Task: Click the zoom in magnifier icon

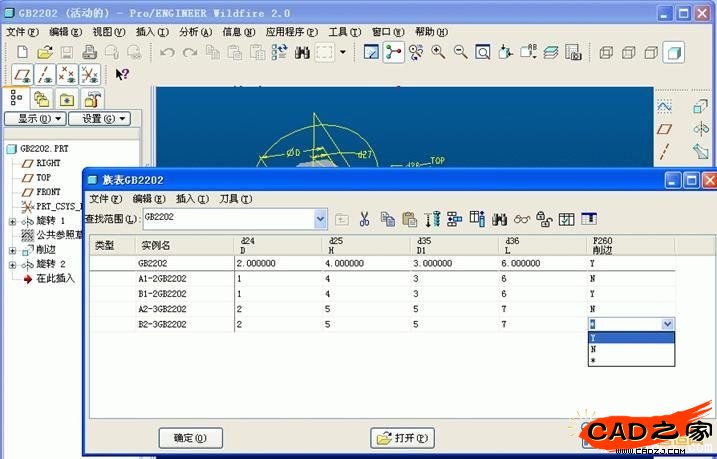Action: (x=438, y=52)
